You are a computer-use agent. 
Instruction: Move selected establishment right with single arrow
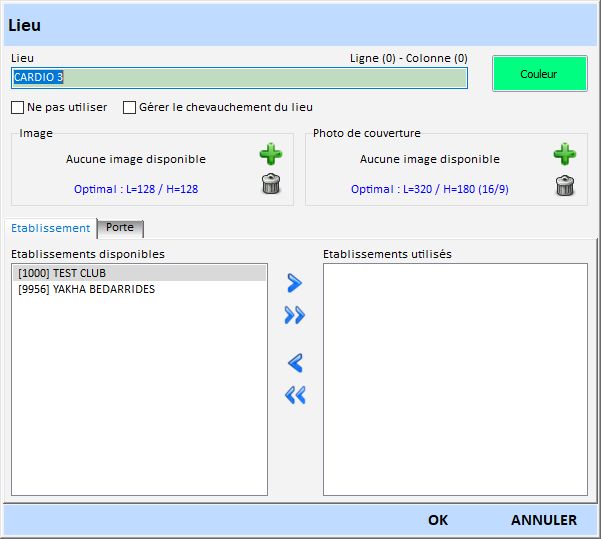[x=294, y=284]
